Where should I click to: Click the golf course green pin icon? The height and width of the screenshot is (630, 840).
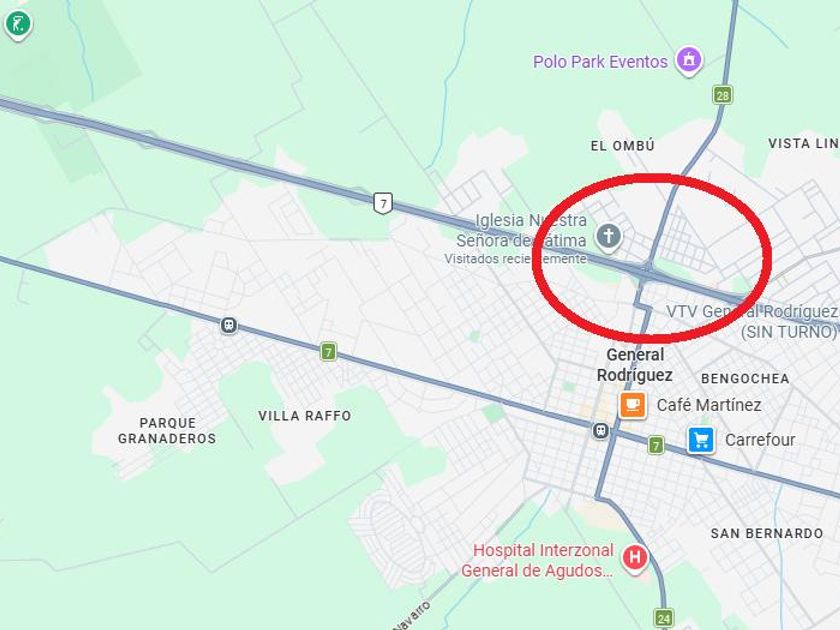[19, 24]
